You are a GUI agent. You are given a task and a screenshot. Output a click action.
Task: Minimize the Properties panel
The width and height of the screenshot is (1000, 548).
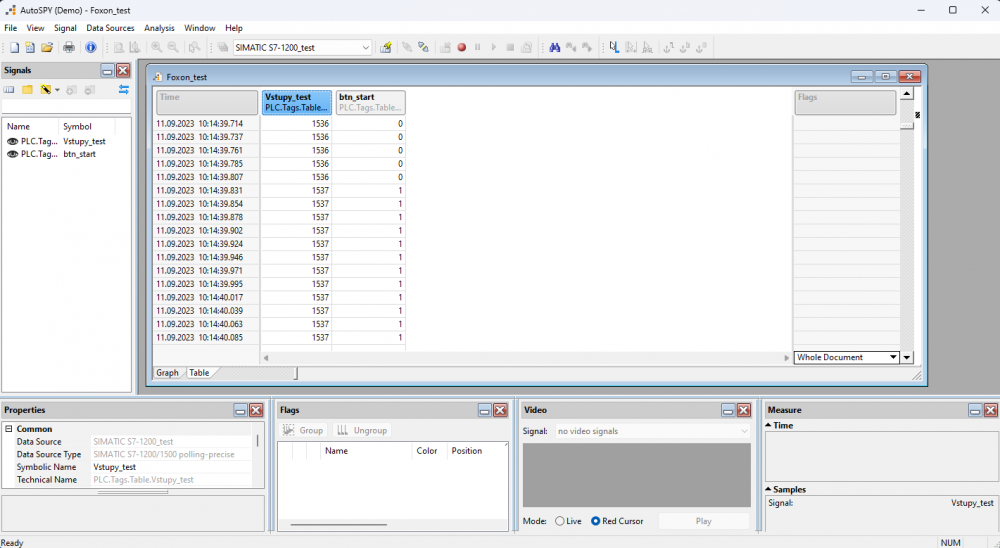pos(240,410)
